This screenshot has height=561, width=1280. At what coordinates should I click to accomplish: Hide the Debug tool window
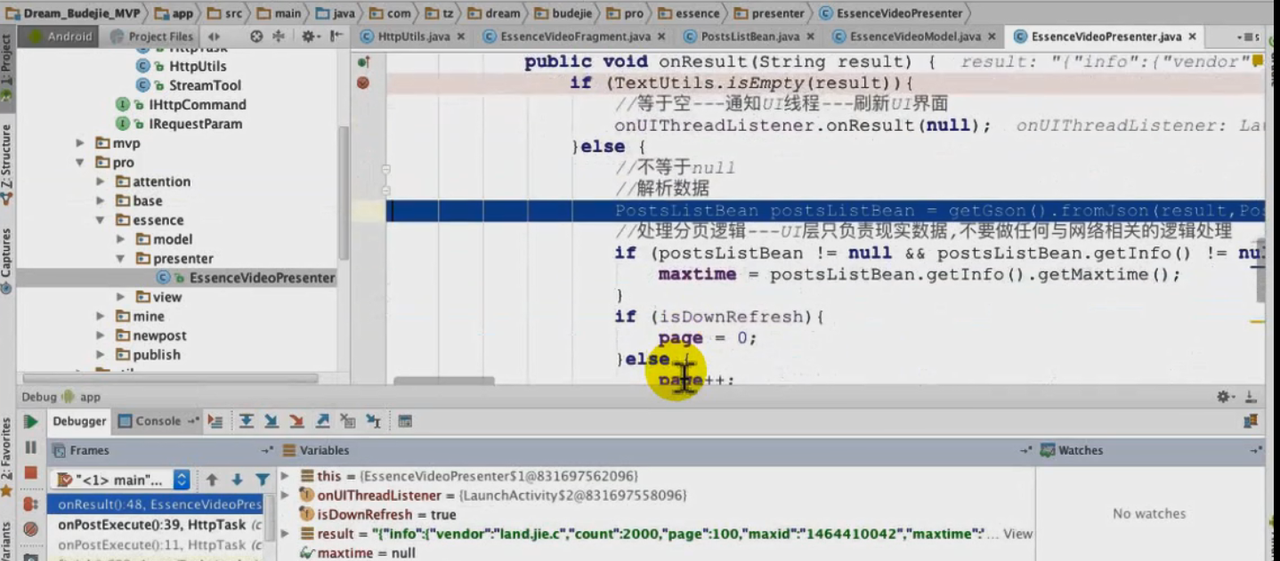1251,397
